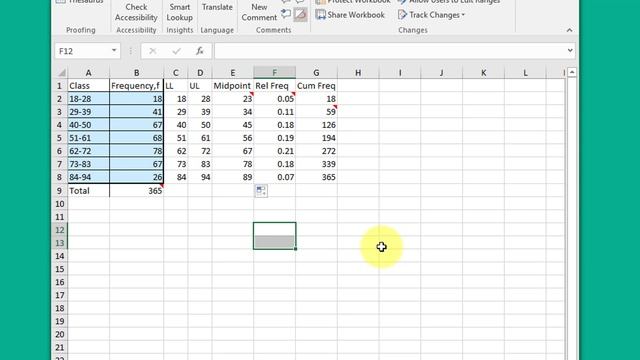Screen dimensions: 640x360
Task: Open Smart Lookup
Action: tap(180, 12)
